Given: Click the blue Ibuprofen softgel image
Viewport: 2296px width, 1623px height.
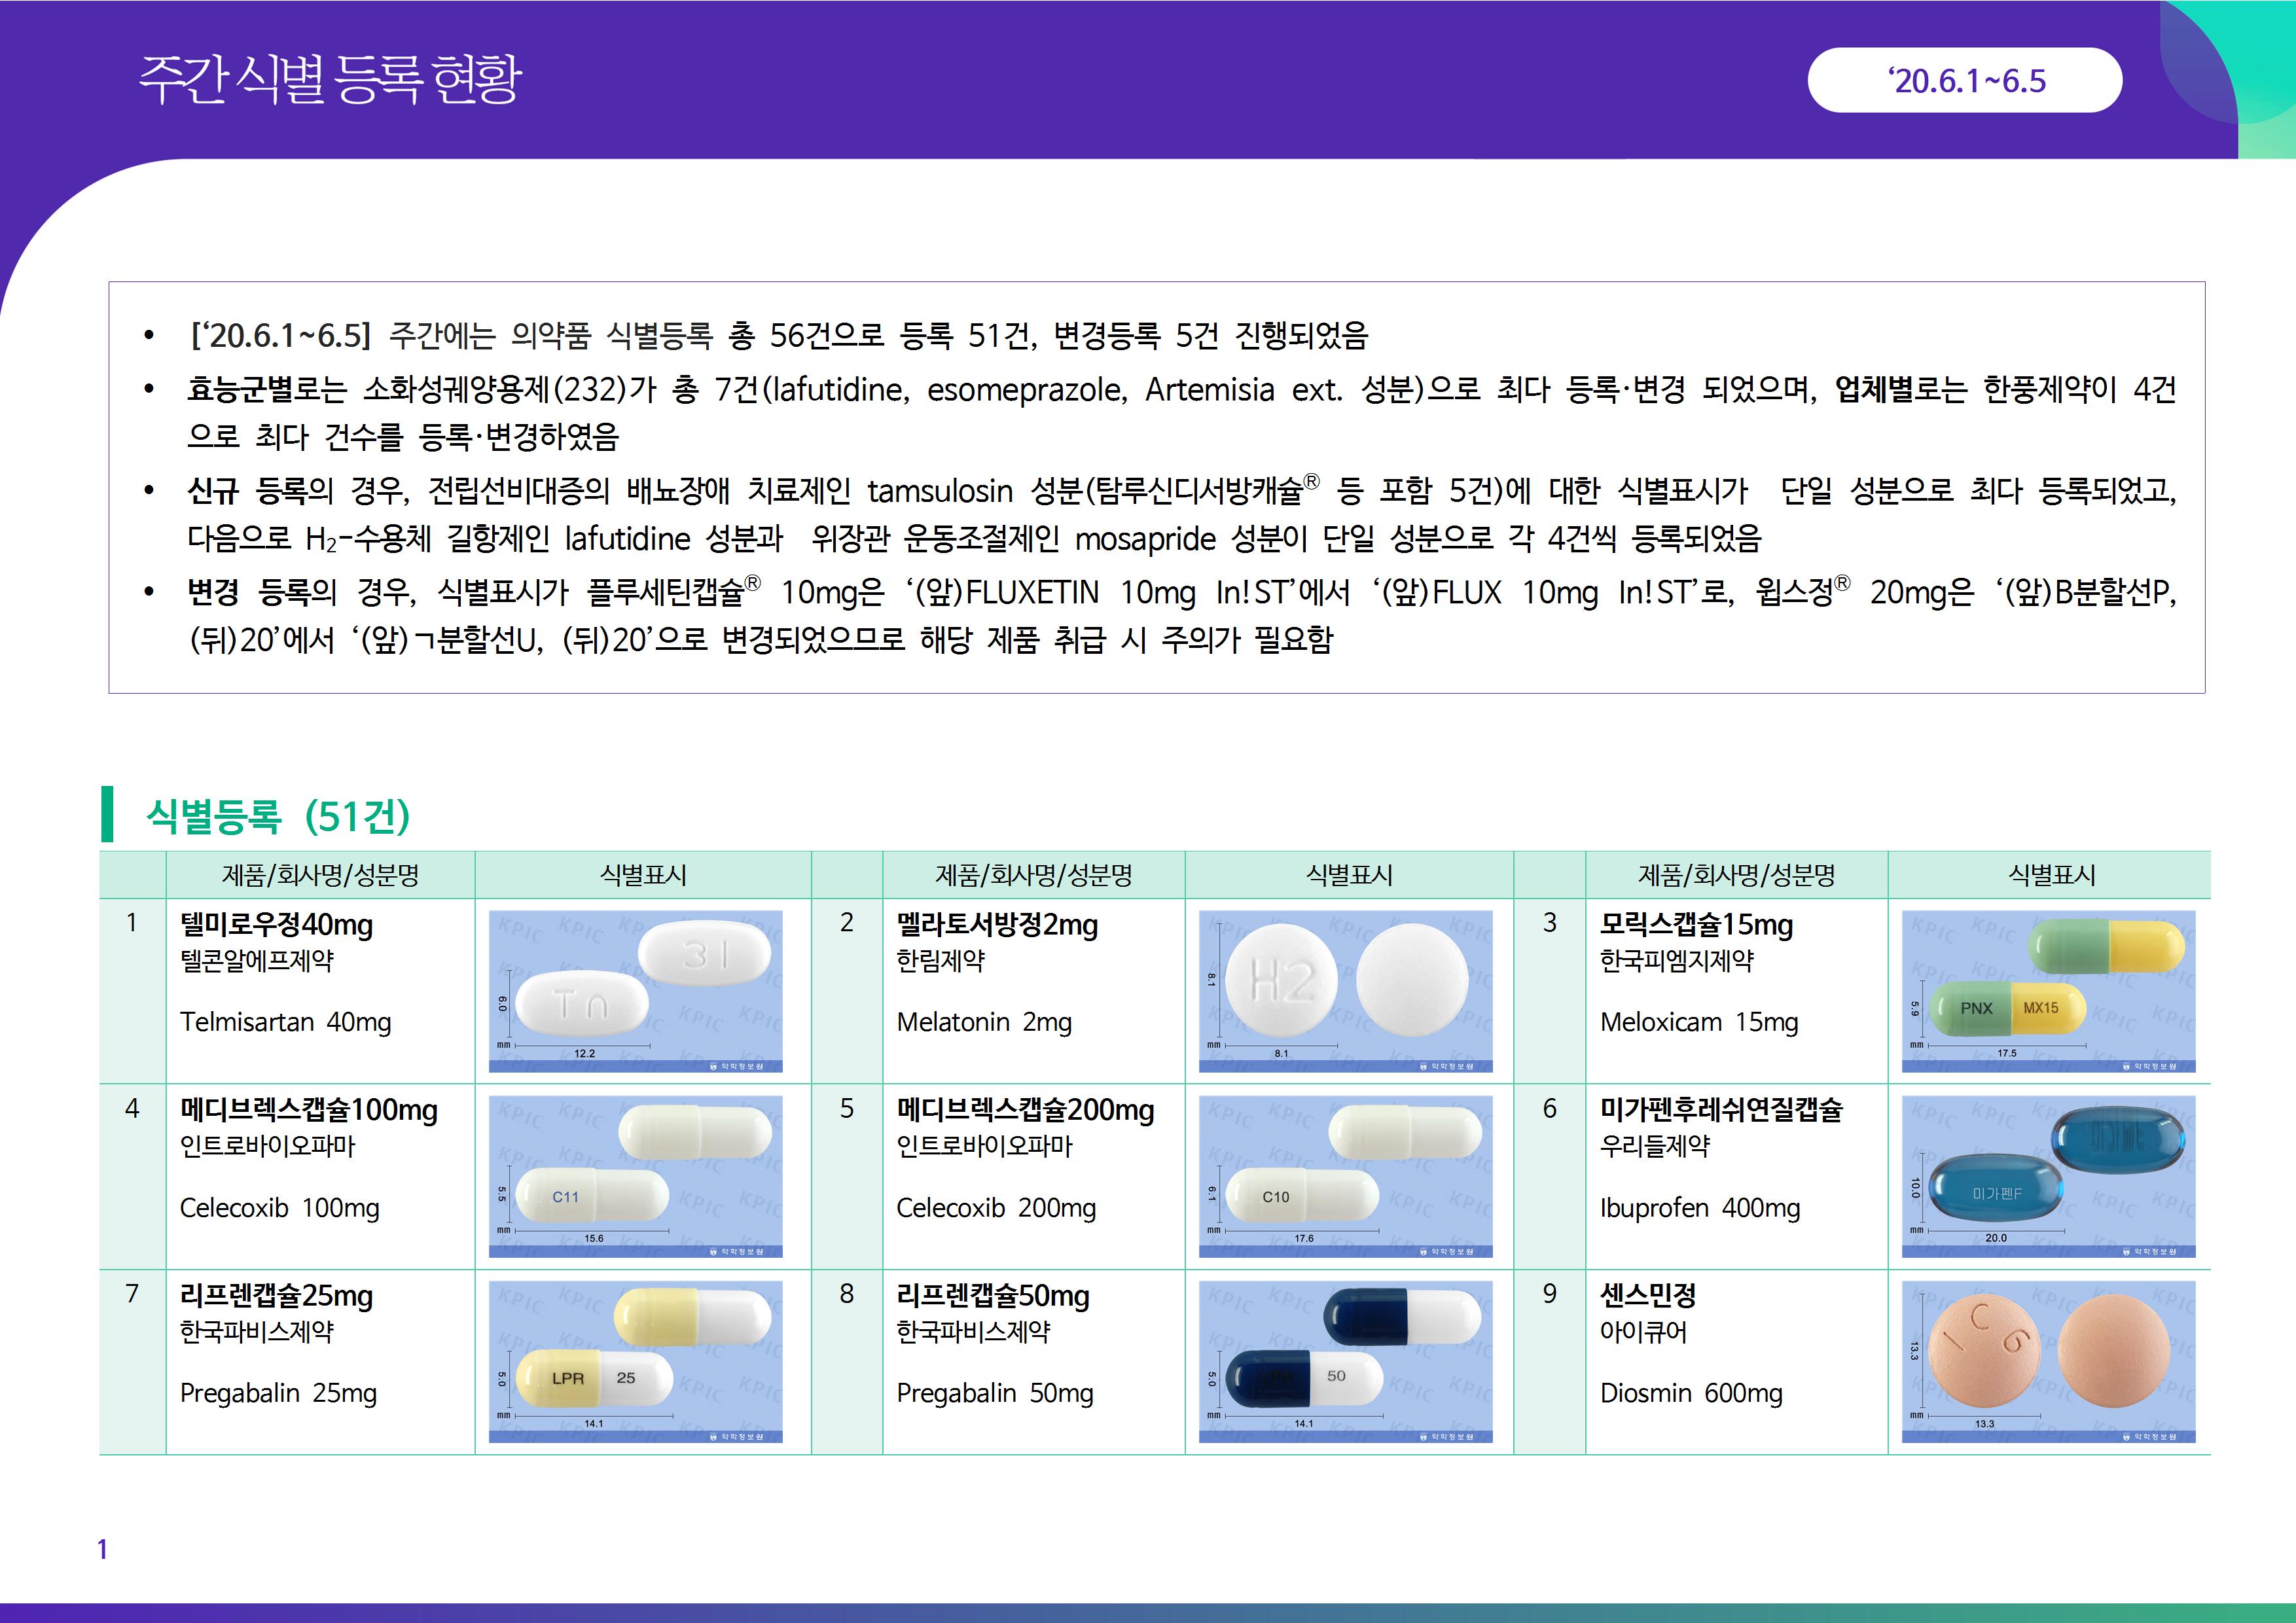Looking at the screenshot, I should click(x=2047, y=1176).
